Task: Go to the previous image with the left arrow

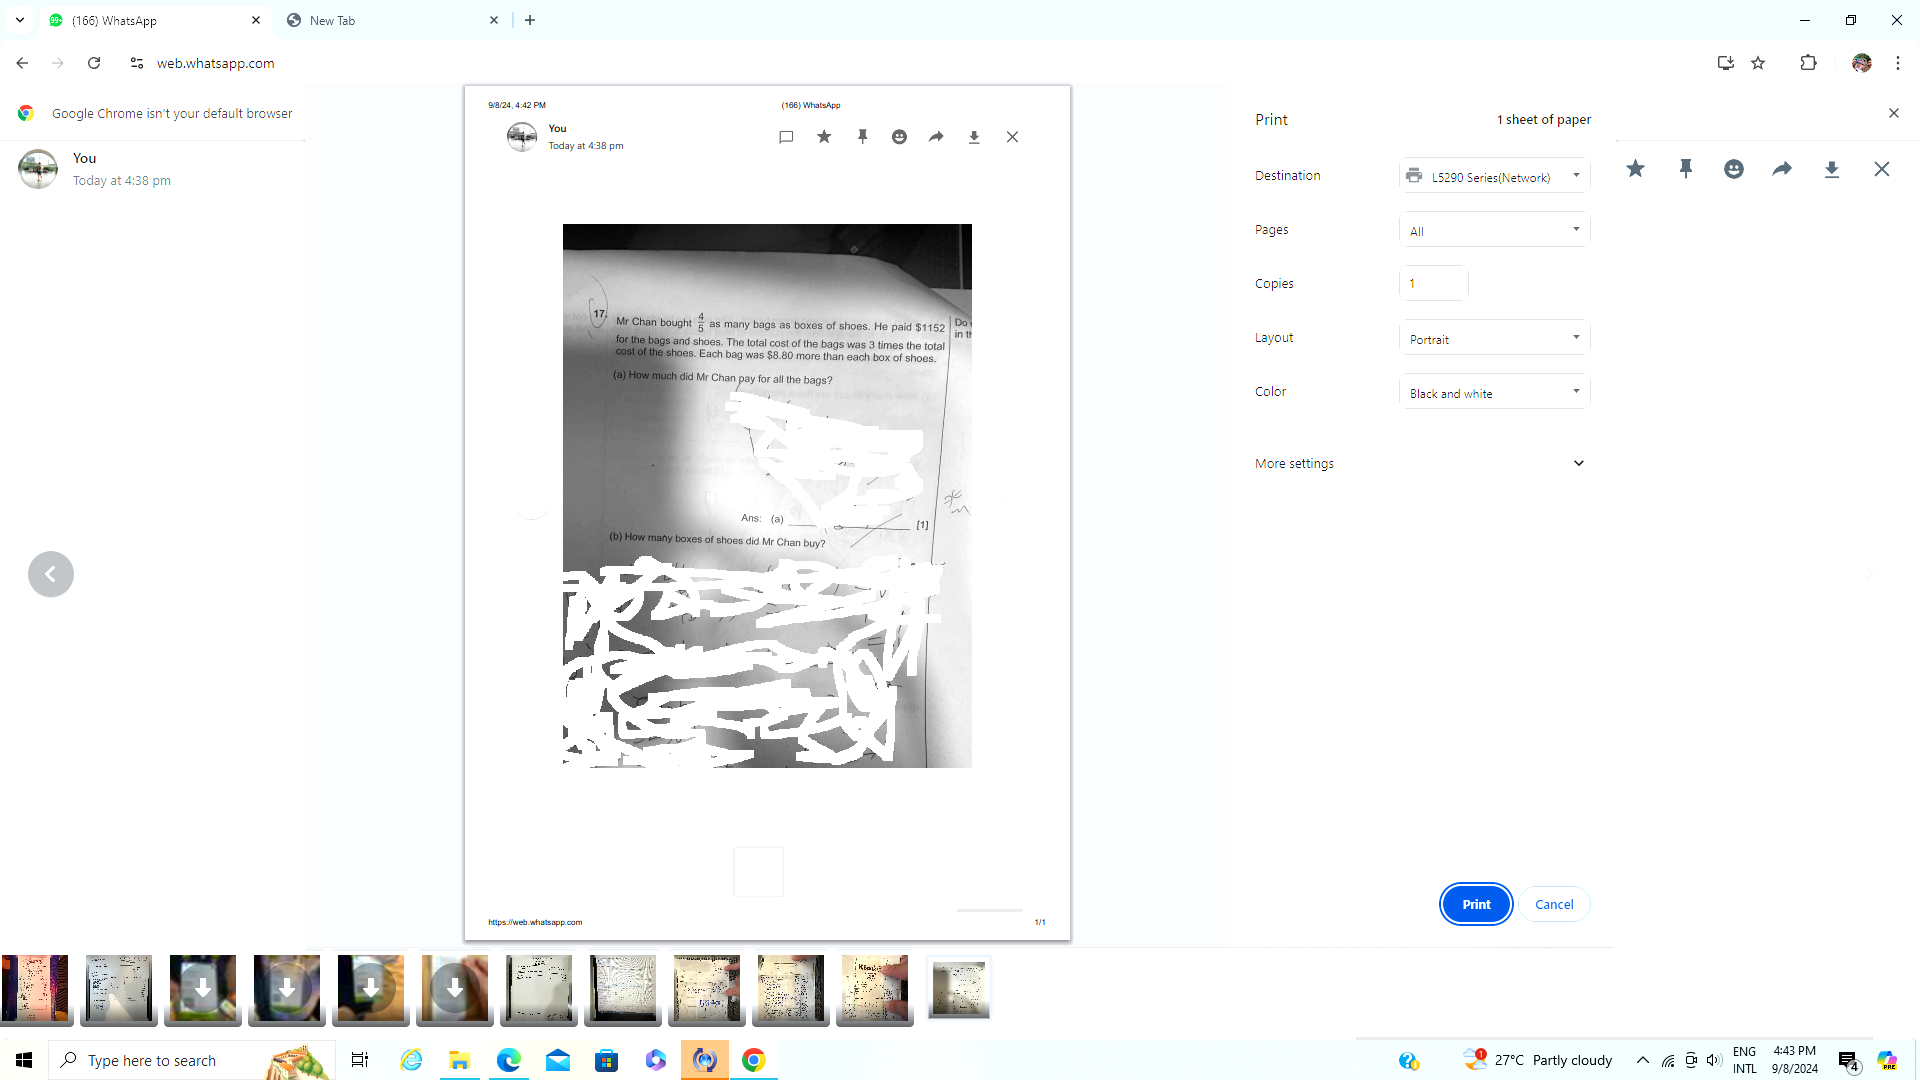Action: tap(51, 574)
